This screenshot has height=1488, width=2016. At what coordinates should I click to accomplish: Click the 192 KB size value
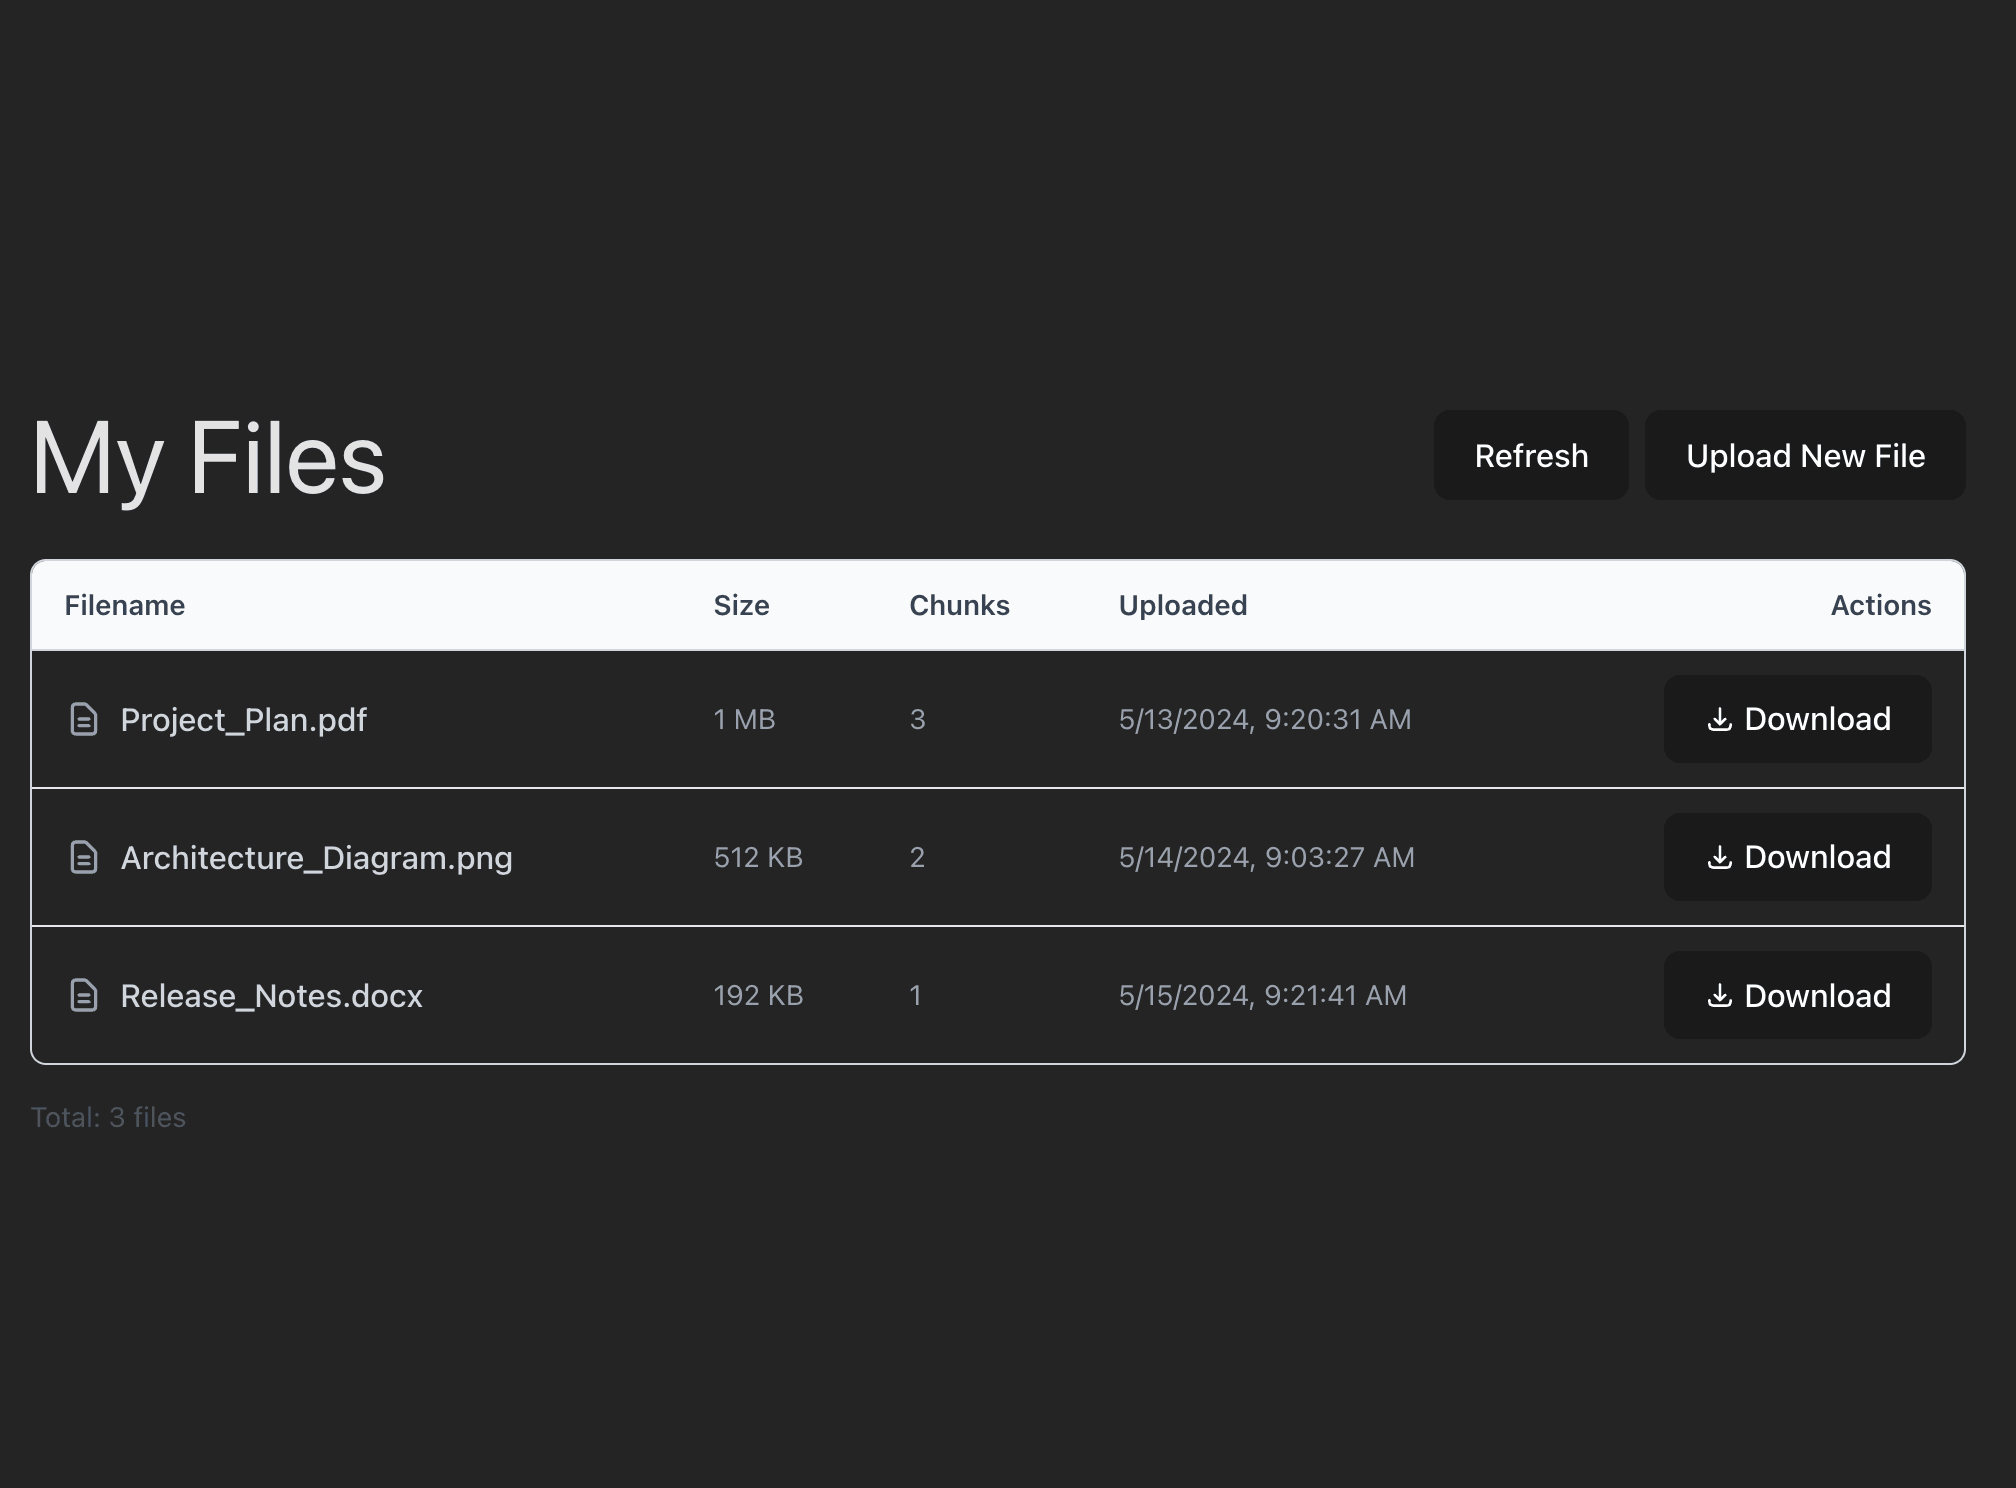(x=758, y=995)
